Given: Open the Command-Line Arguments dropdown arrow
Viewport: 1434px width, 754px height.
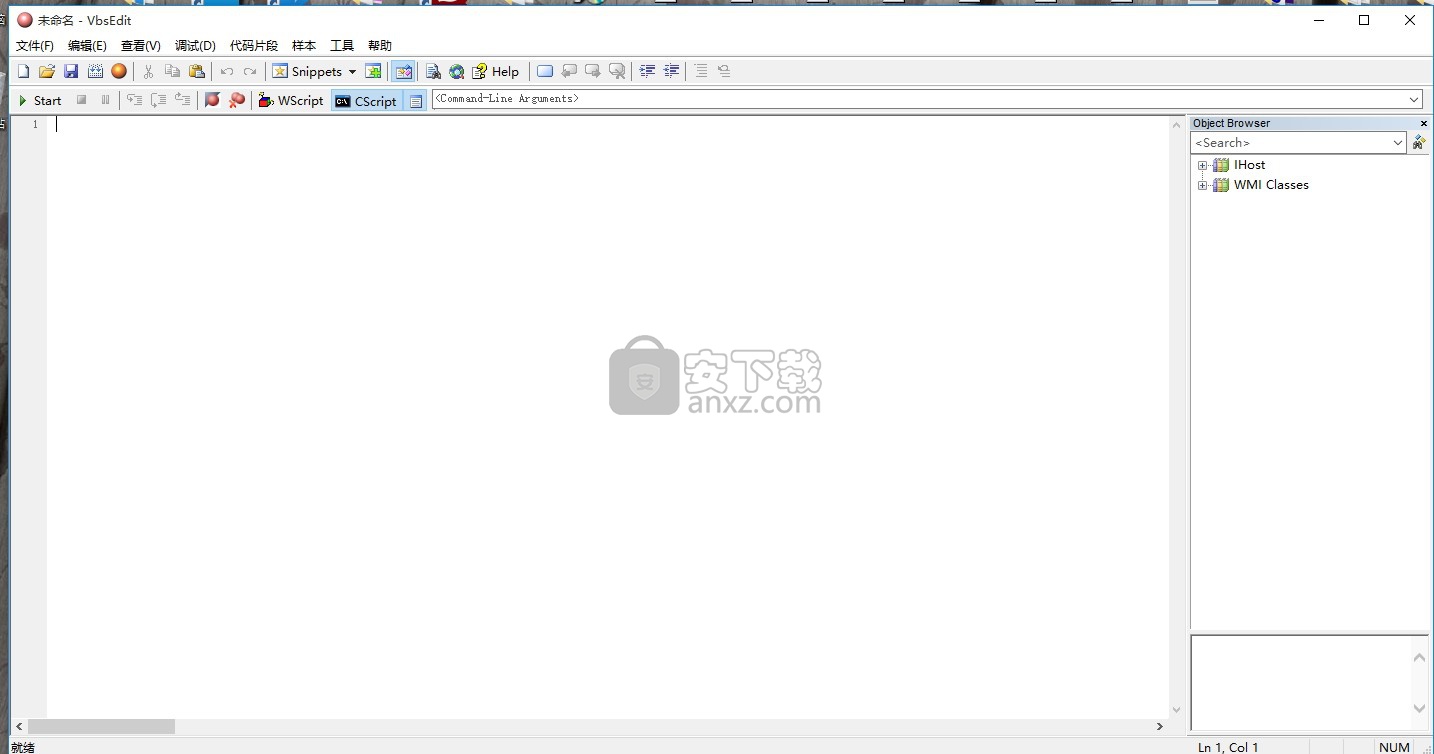Looking at the screenshot, I should pos(1414,99).
